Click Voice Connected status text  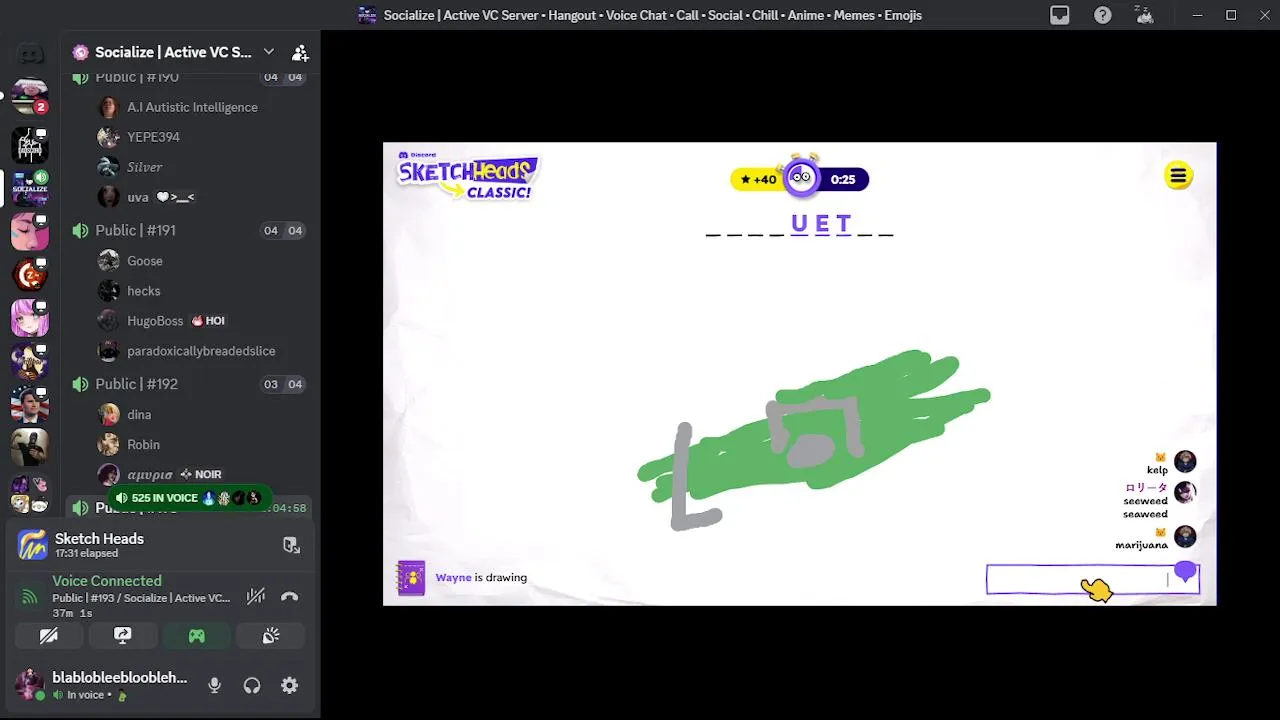pyautogui.click(x=107, y=581)
